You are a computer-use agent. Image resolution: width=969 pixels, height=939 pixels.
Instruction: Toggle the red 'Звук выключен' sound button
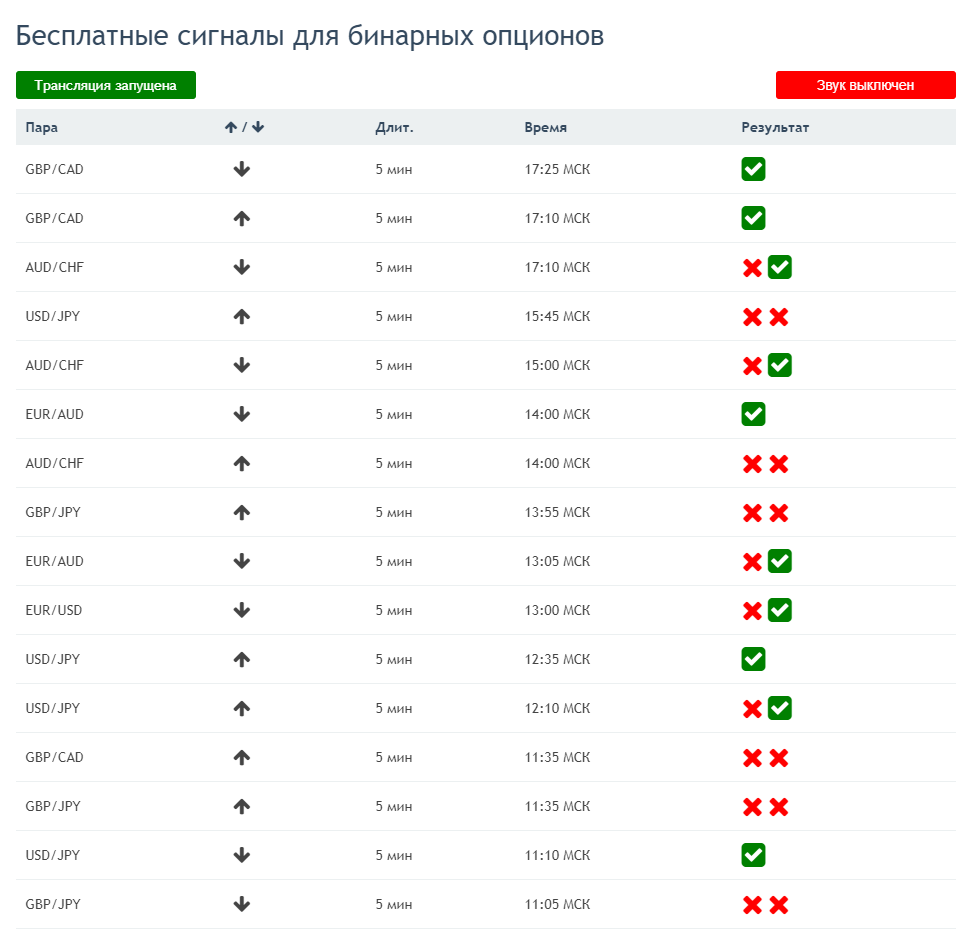[865, 85]
